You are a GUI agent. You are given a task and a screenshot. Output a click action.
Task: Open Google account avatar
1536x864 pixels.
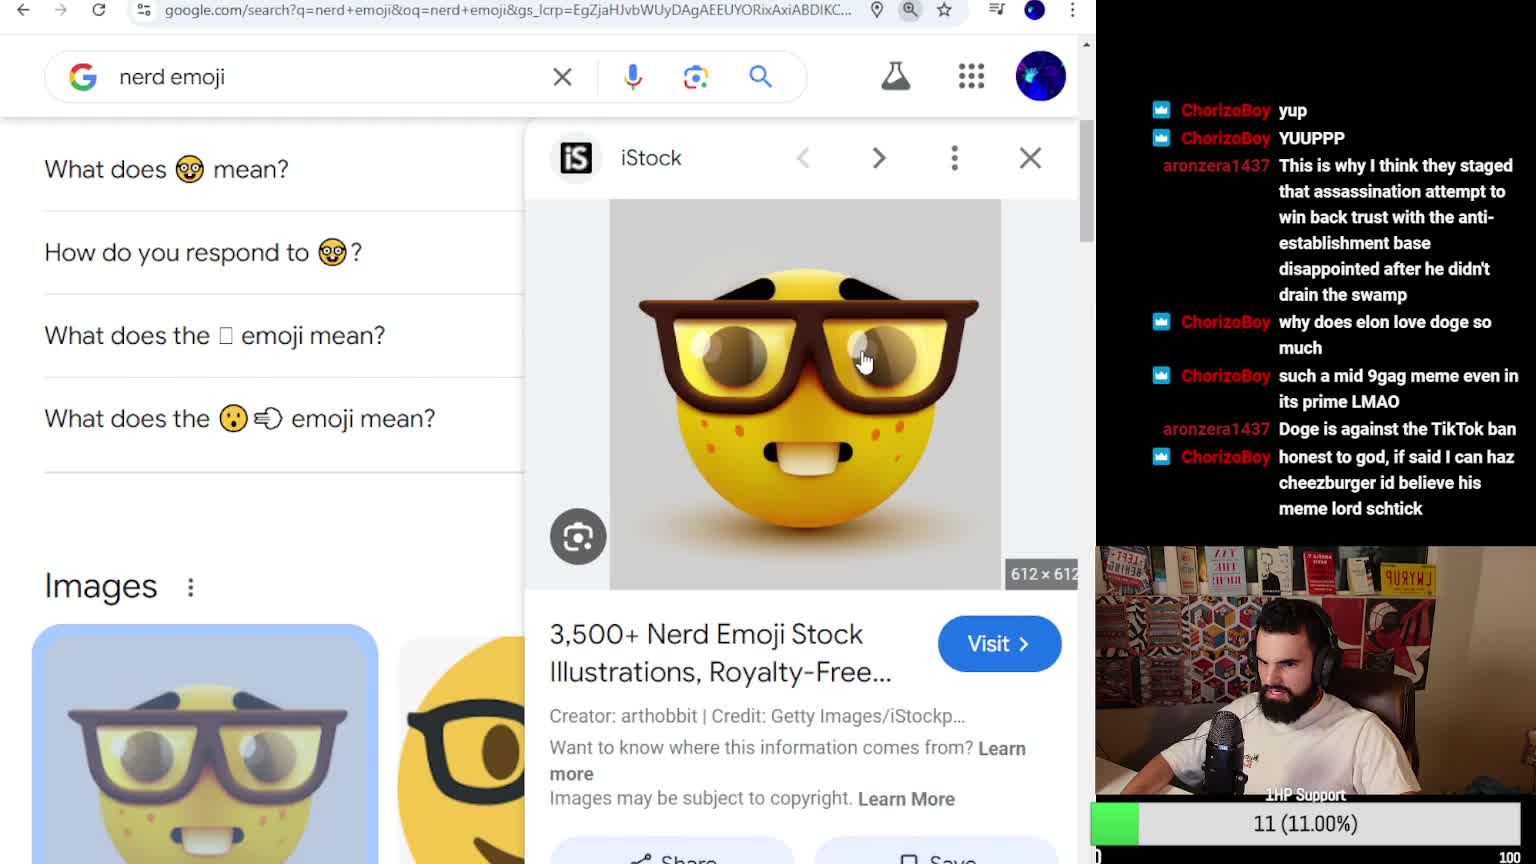click(x=1041, y=76)
